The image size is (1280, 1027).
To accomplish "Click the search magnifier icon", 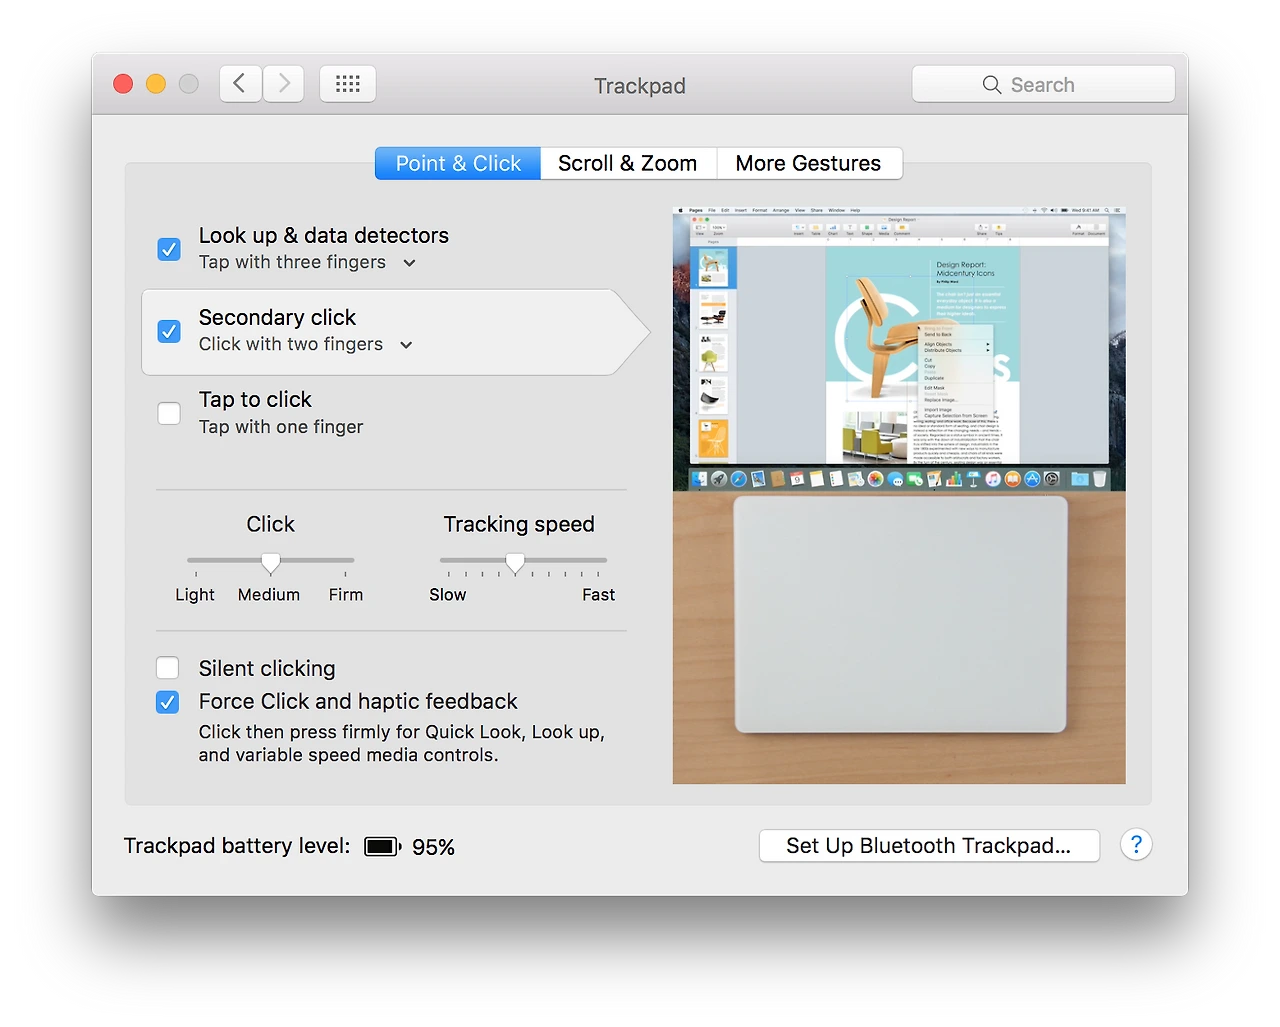I will pyautogui.click(x=991, y=84).
